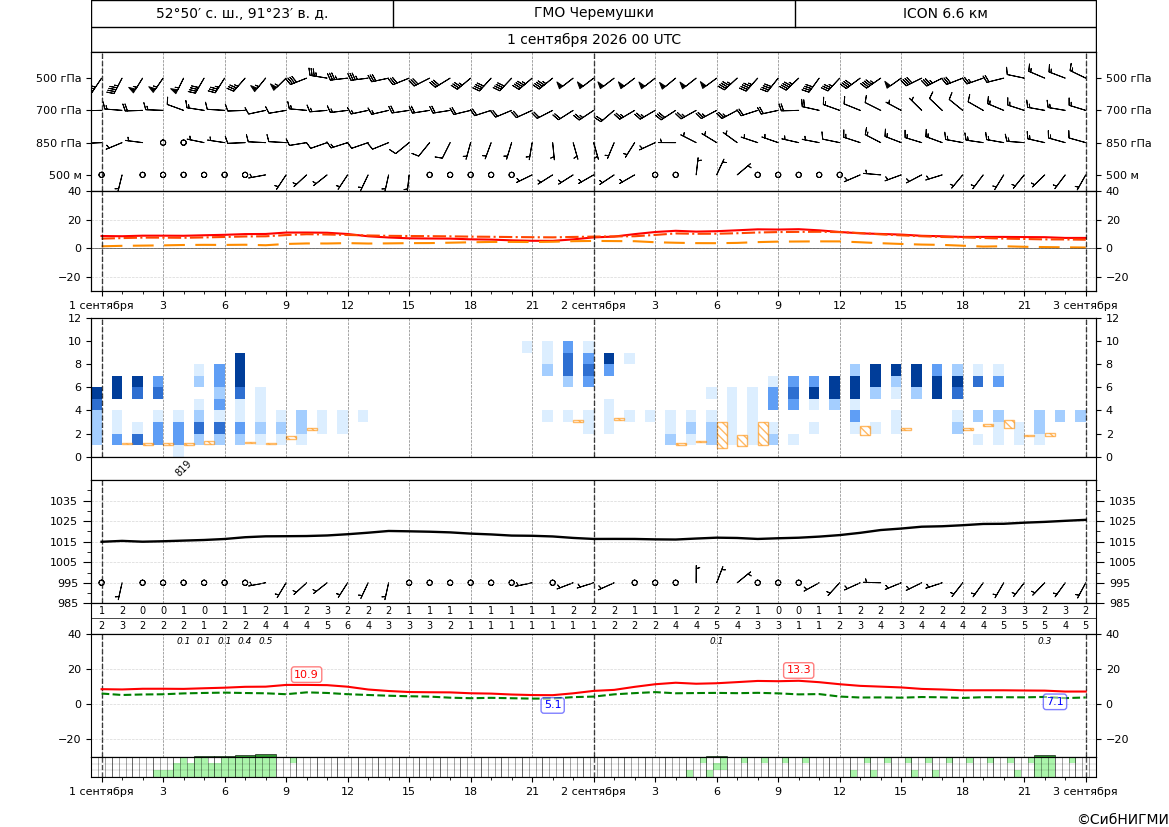Viewport: 1169px width, 827px height.
Task: Click the 819 rotated label under cloud chart
Action: (x=183, y=468)
